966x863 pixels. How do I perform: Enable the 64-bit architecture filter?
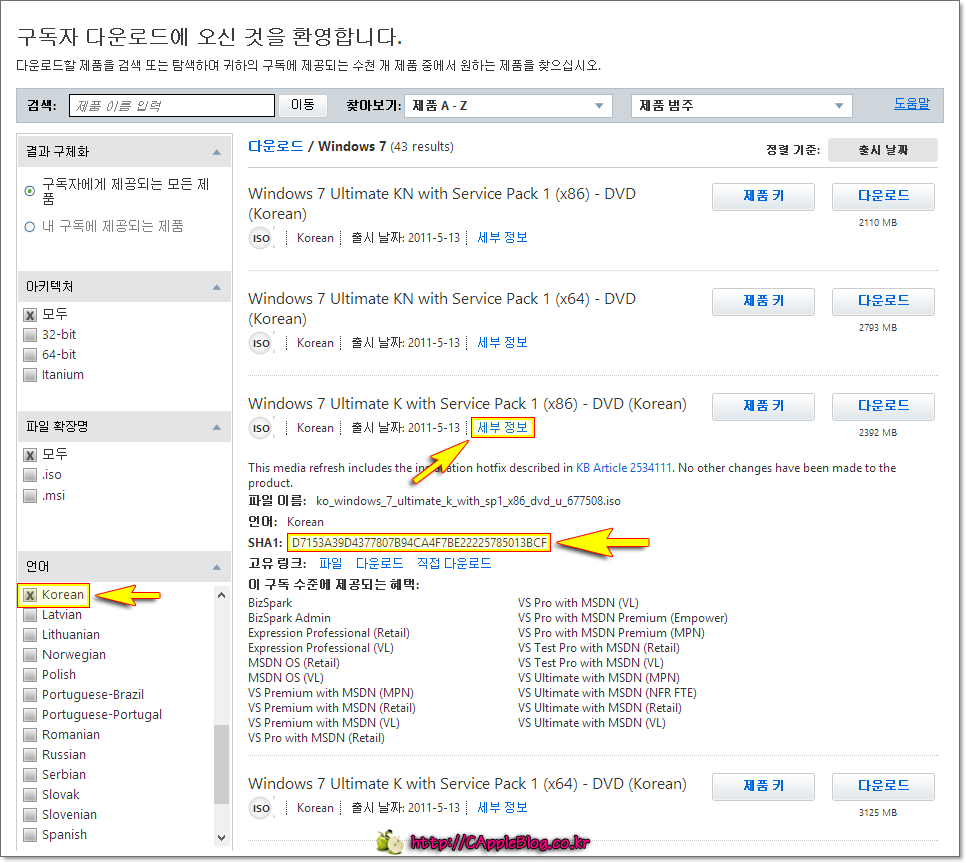pos(30,355)
